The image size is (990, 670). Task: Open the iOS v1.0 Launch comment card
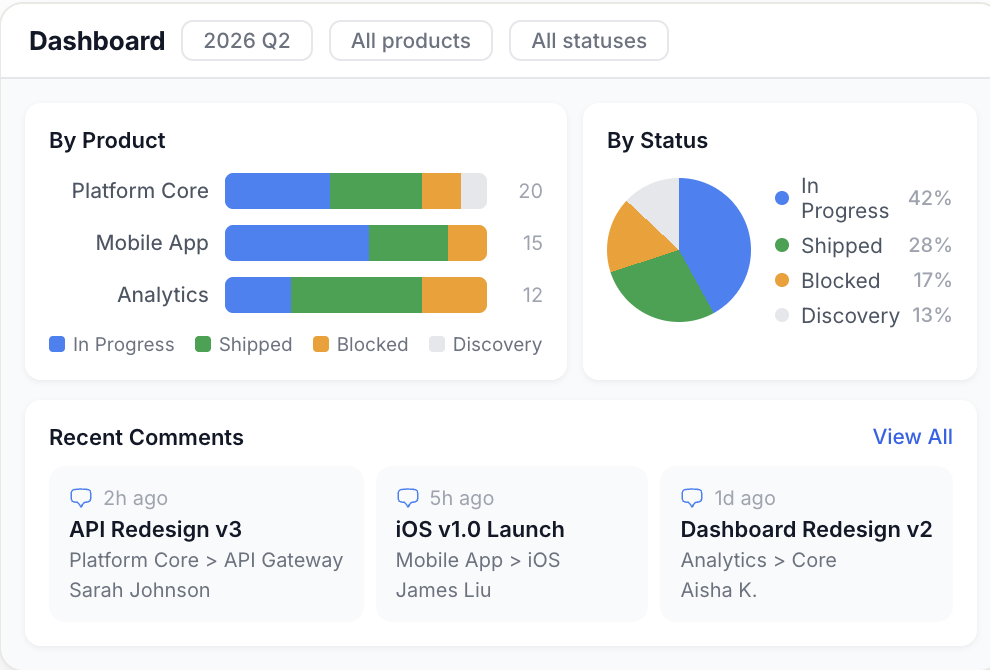(x=512, y=543)
